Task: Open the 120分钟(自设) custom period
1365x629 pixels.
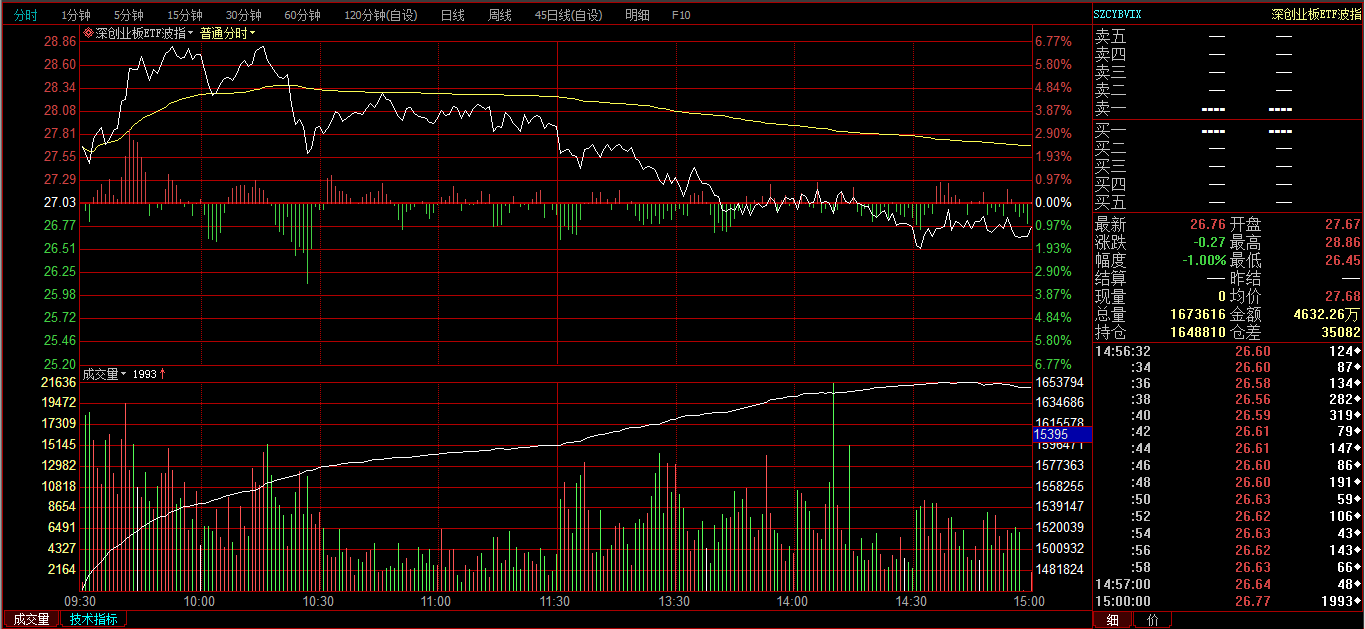Action: pyautogui.click(x=381, y=15)
